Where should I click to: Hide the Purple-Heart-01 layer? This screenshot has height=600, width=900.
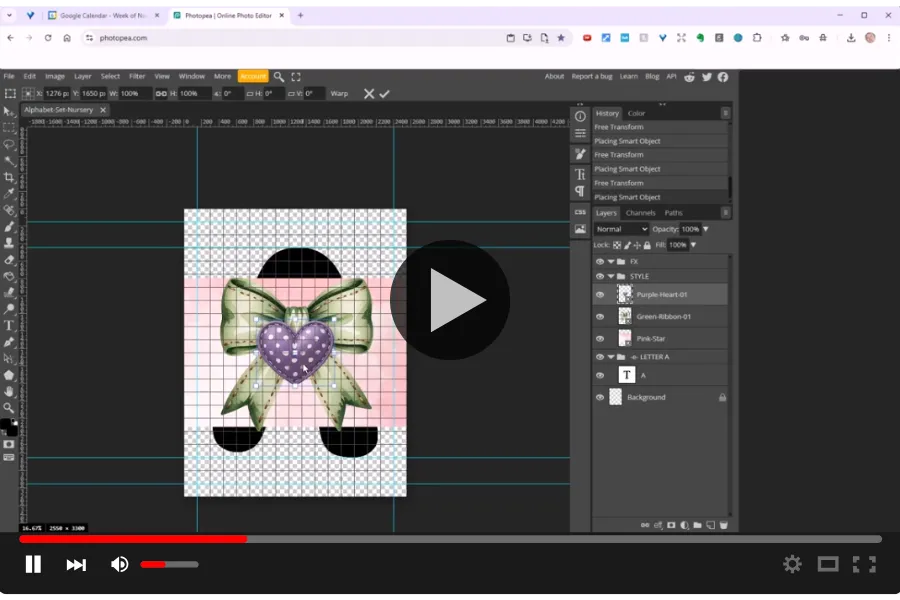(600, 295)
